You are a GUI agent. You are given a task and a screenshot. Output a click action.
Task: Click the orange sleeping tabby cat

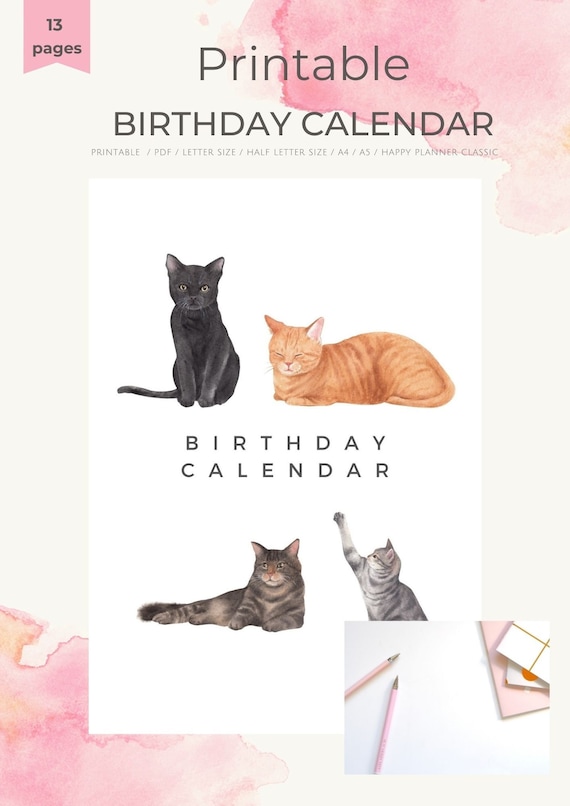(359, 361)
